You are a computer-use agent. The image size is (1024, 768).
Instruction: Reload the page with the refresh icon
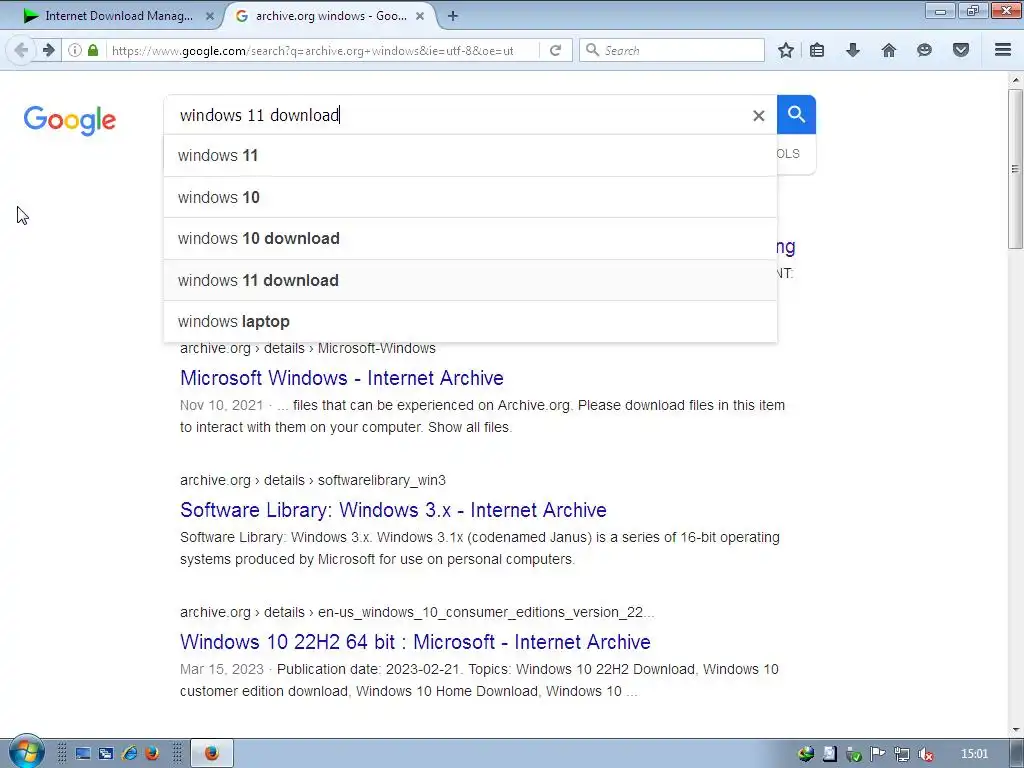[556, 50]
